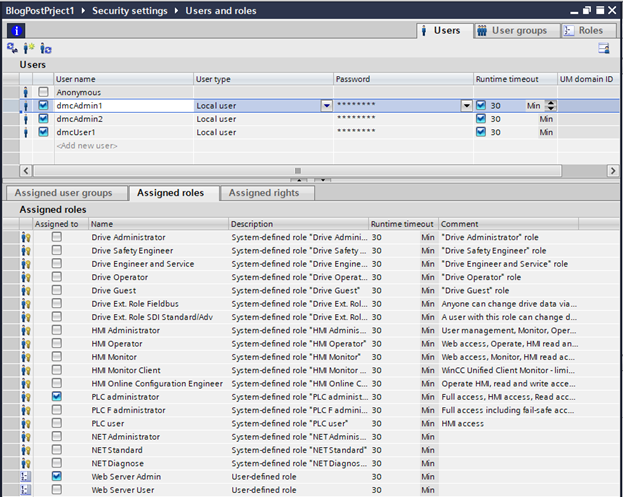Click the dmcAdmin1 user name field
Screen dimensions: 623x497
tap(120, 105)
